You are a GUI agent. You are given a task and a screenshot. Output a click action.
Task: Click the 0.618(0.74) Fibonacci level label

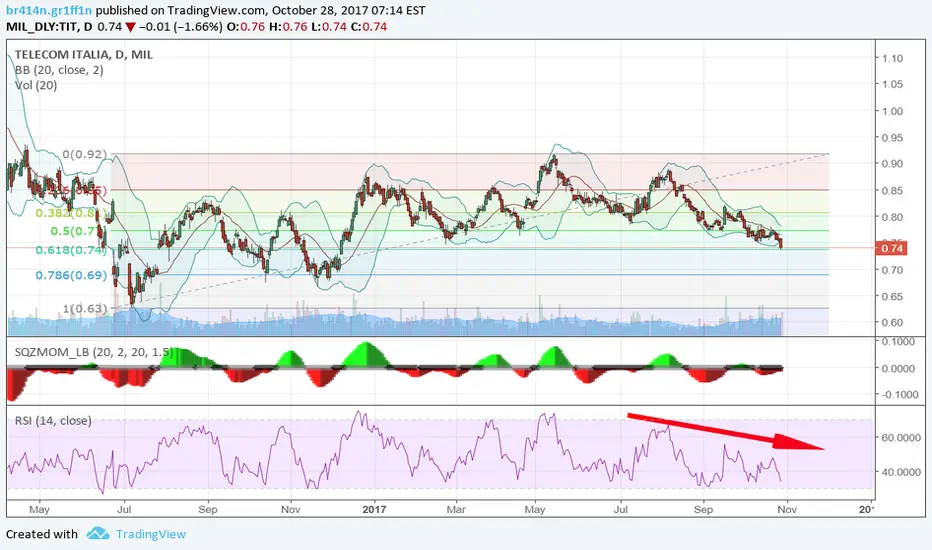click(71, 250)
